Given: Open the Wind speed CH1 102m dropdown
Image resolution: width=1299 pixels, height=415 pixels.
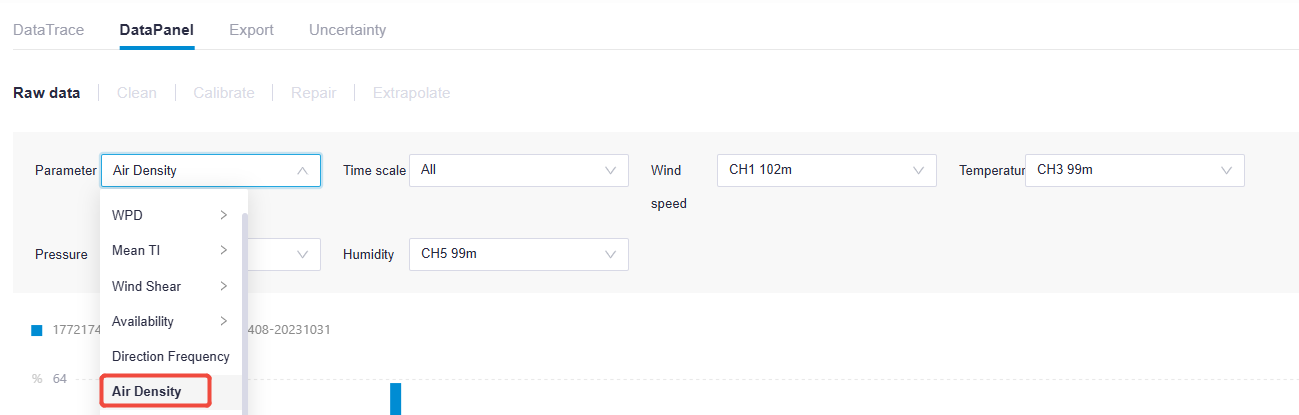Looking at the screenshot, I should [x=826, y=171].
